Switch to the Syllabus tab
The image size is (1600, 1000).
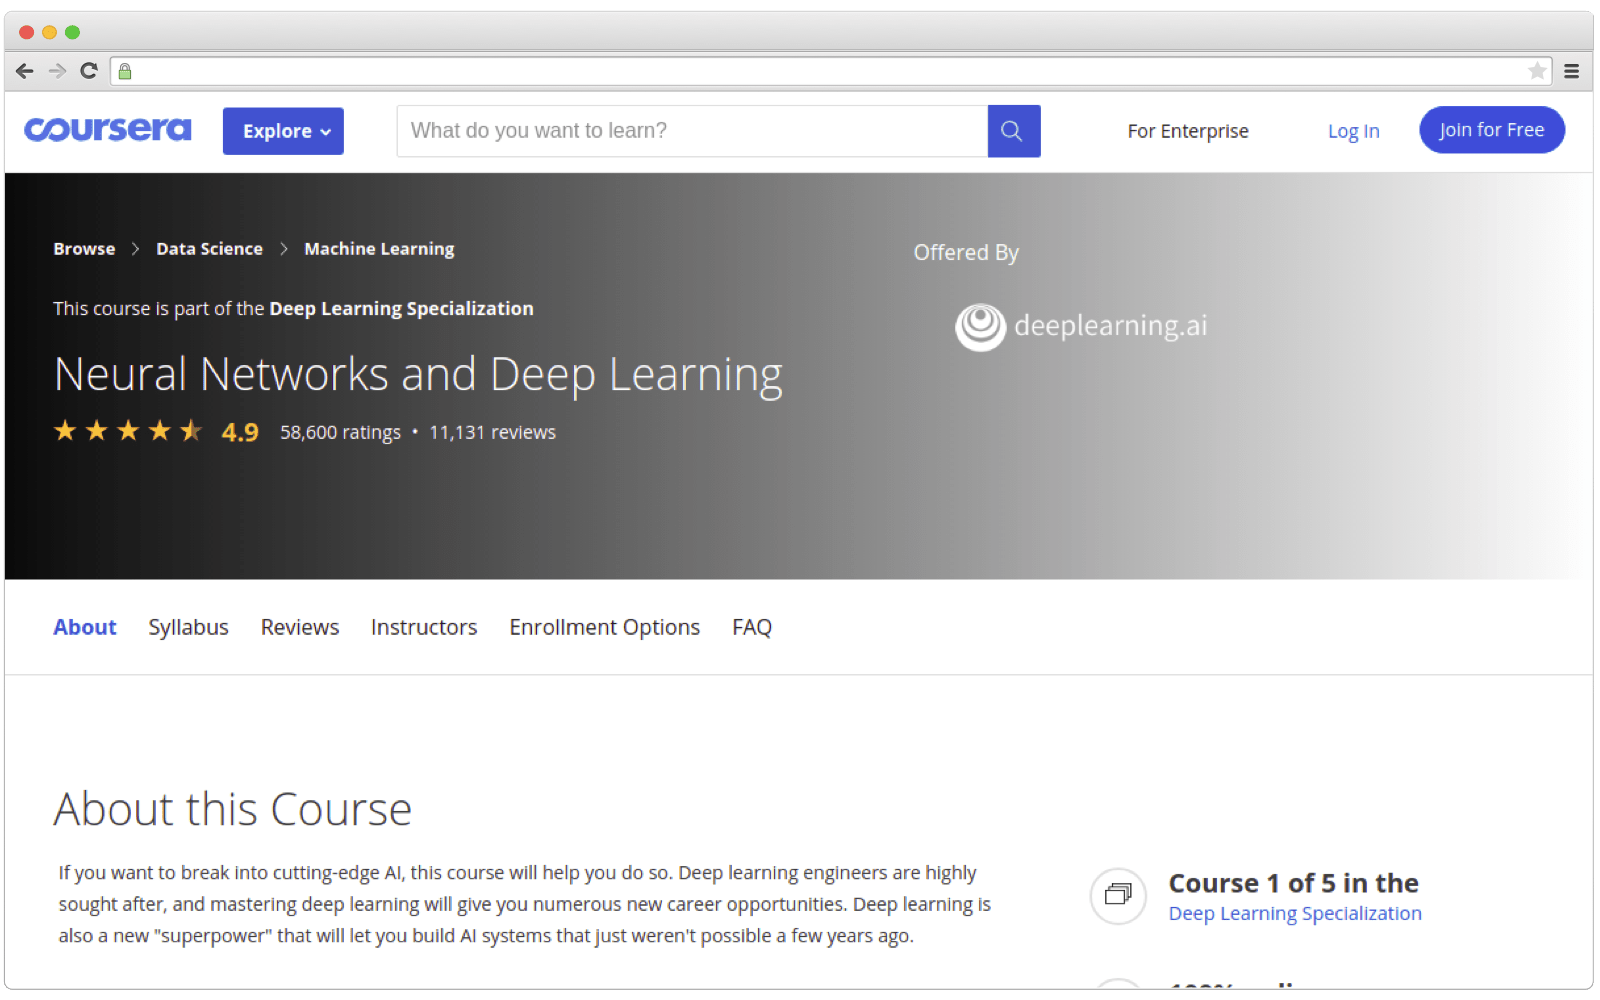(x=188, y=627)
